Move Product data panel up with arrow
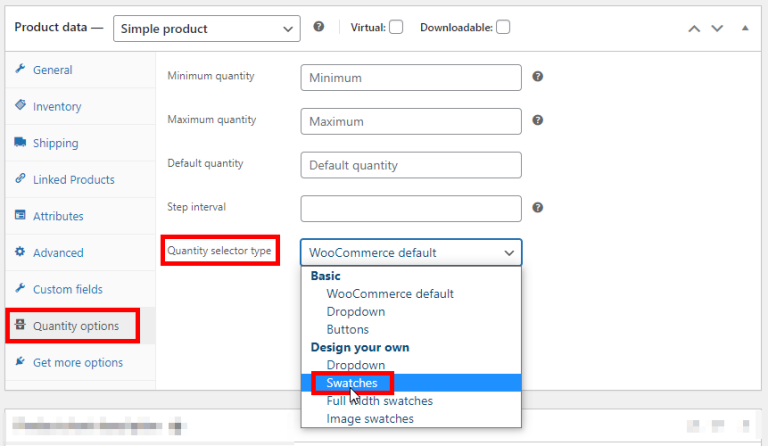This screenshot has width=768, height=446. pos(694,28)
